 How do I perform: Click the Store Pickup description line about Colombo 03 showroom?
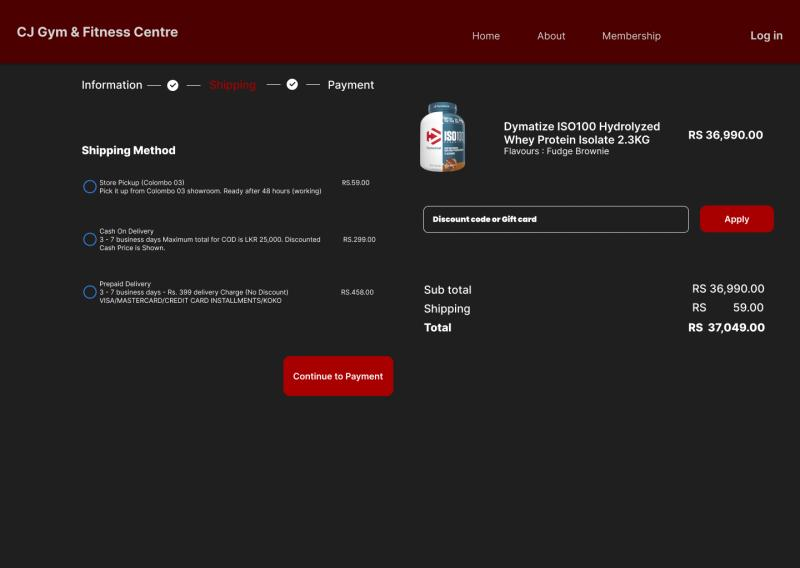[x=210, y=191]
